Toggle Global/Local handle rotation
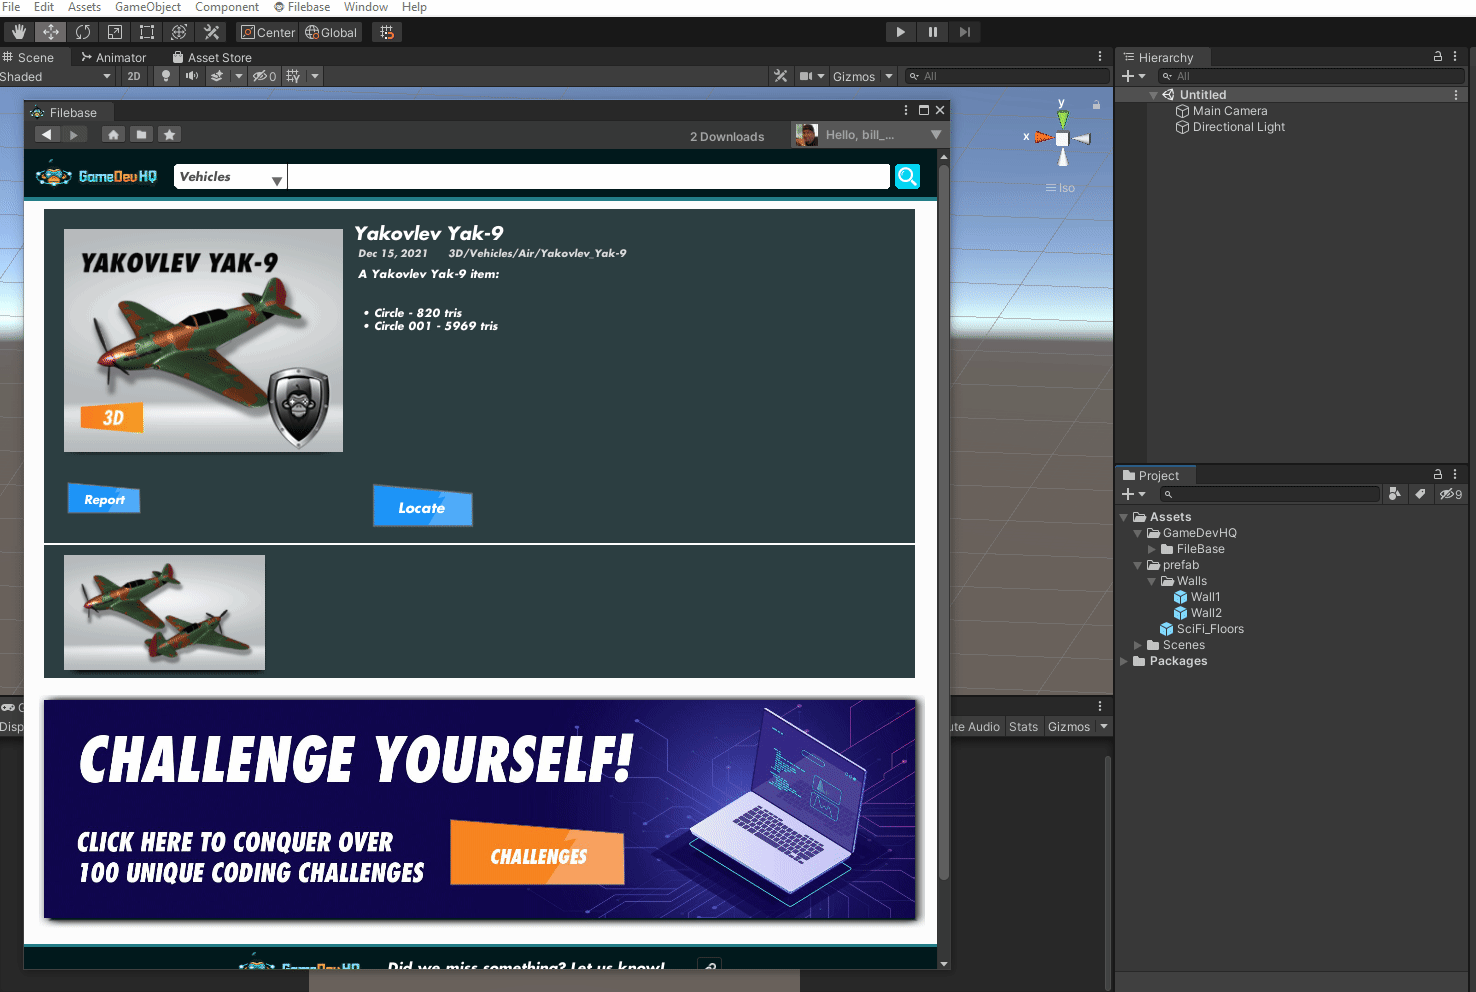1476x992 pixels. (331, 32)
